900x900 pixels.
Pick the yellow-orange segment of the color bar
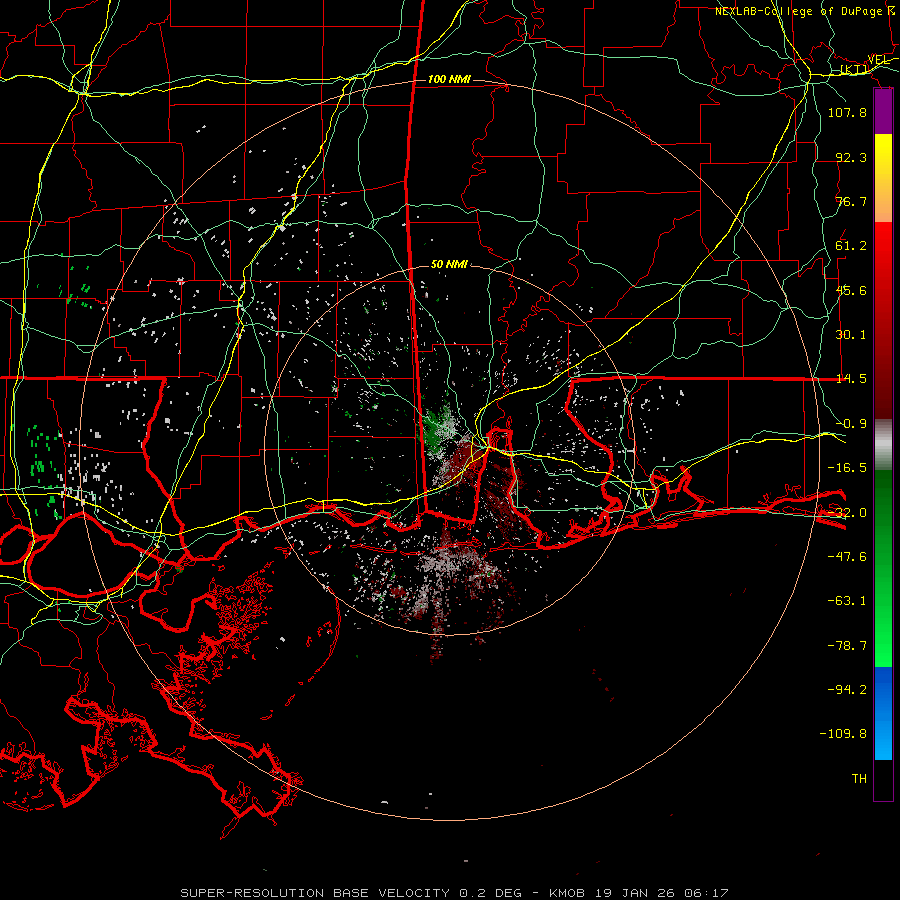point(883,178)
